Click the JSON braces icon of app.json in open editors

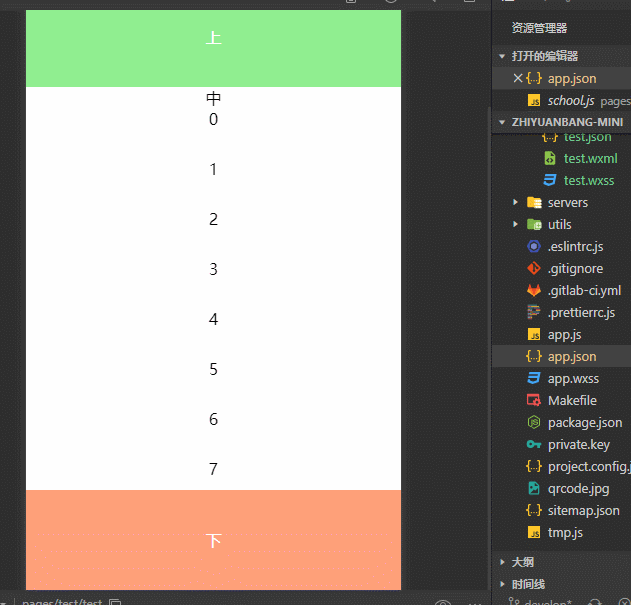[x=534, y=78]
